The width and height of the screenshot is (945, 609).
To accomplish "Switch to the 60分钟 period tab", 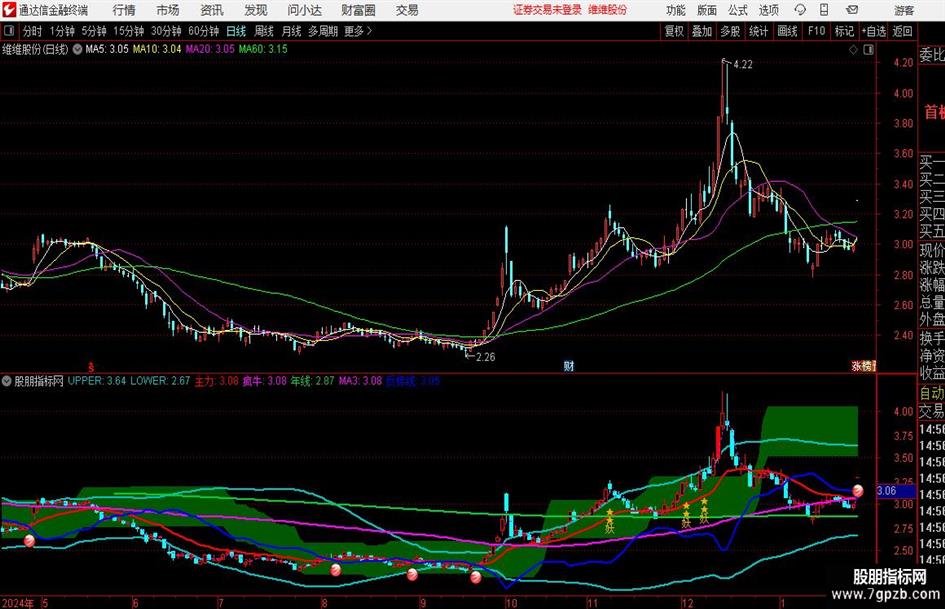I will point(204,31).
